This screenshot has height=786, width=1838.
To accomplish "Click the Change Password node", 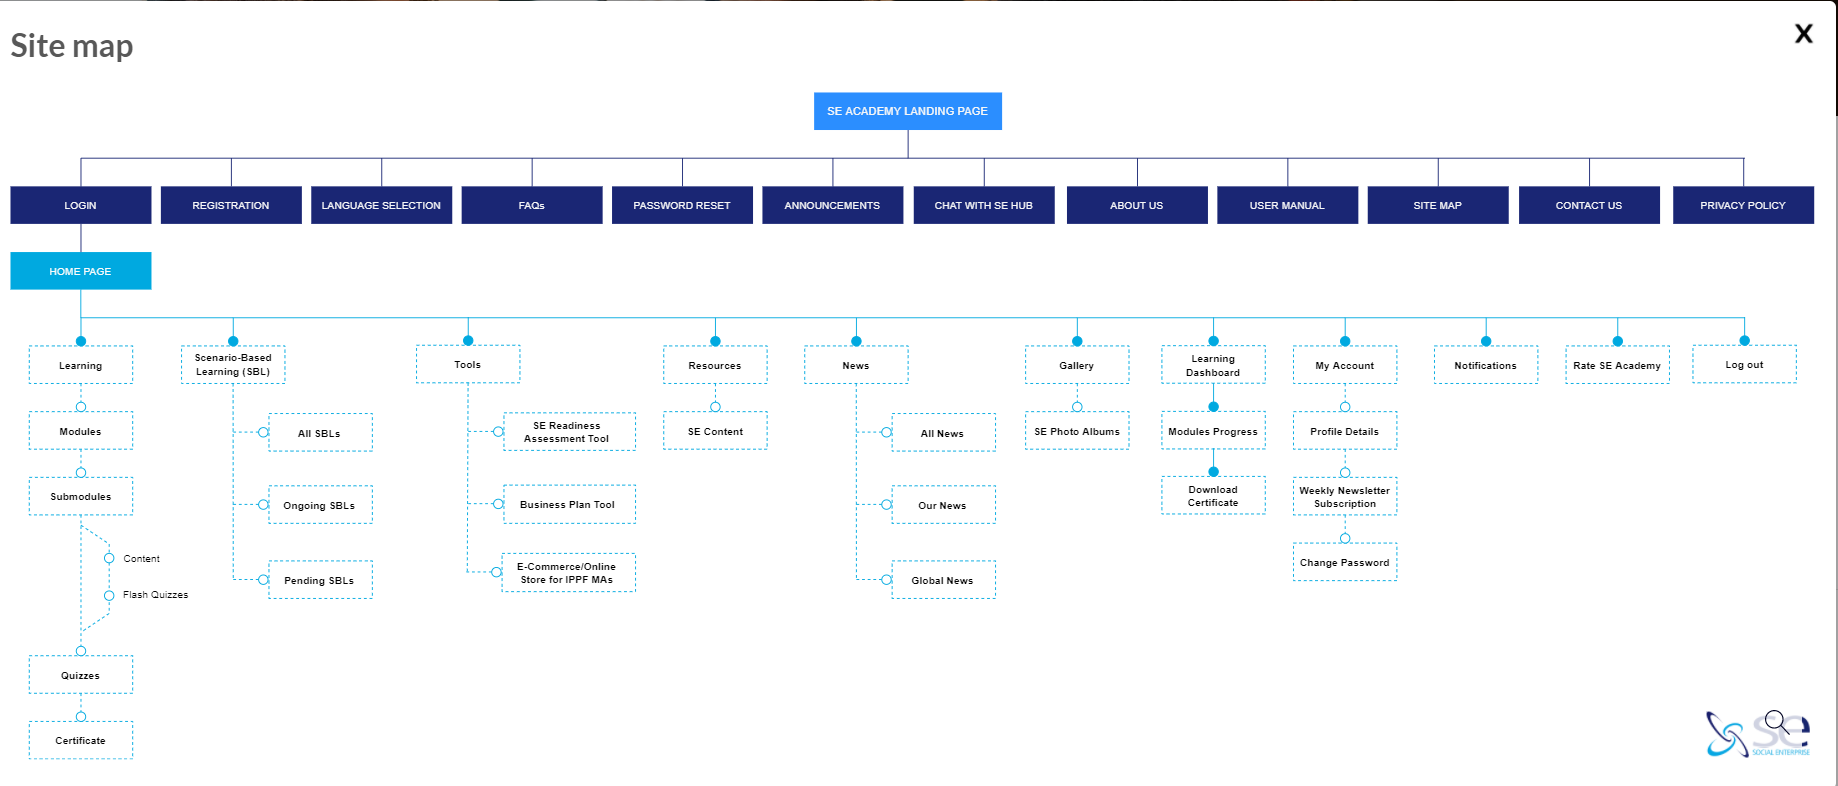I will tap(1345, 562).
